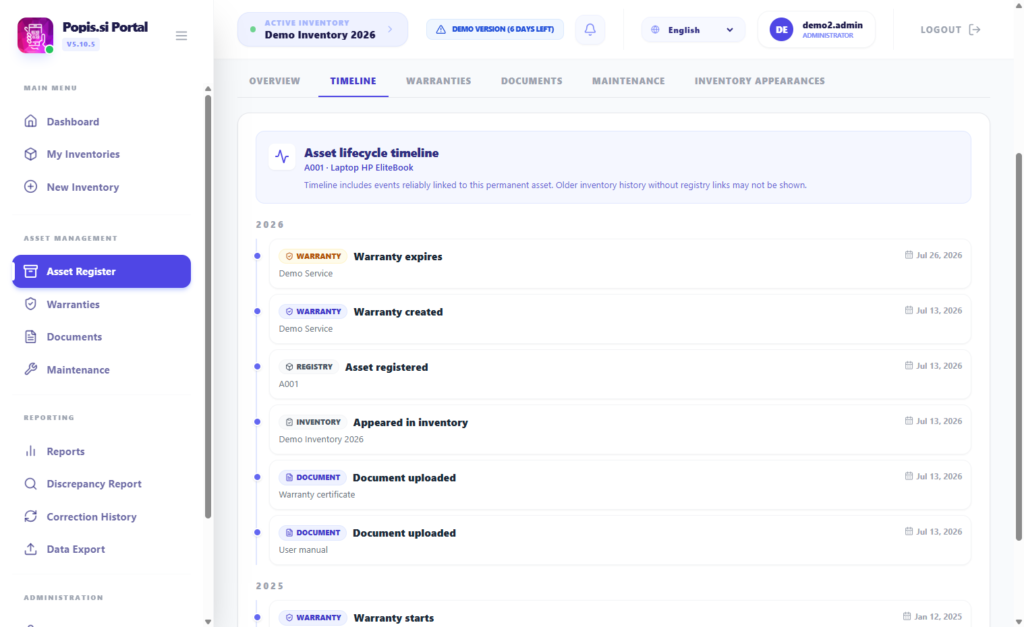The height and width of the screenshot is (627, 1024).
Task: Open Asset Register sidebar item
Action: pos(102,271)
